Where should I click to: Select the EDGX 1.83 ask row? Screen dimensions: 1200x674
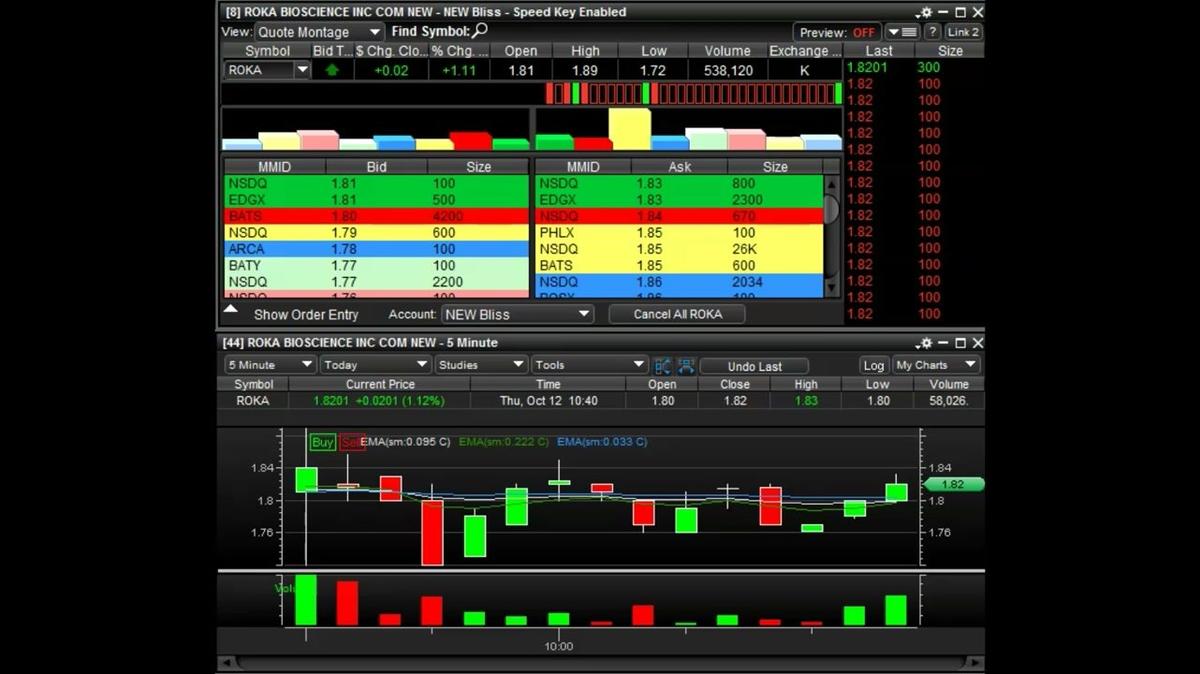[x=680, y=200]
